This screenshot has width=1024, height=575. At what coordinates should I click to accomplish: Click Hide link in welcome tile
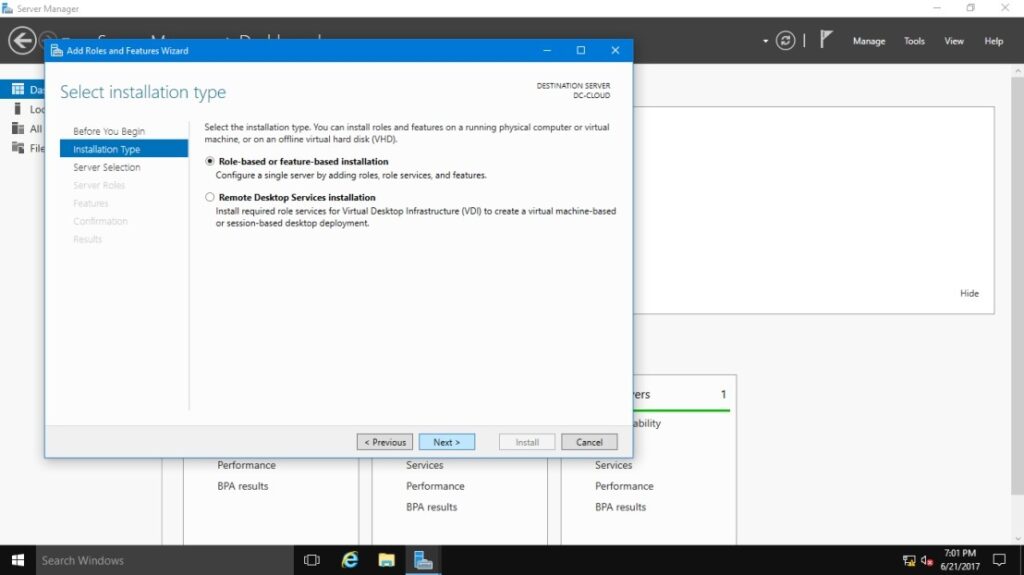pyautogui.click(x=969, y=293)
